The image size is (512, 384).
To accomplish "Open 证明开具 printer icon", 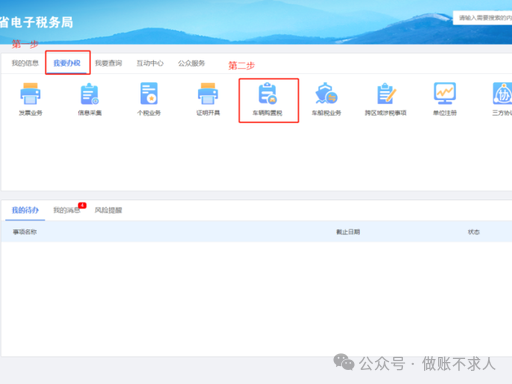I will click(x=208, y=94).
